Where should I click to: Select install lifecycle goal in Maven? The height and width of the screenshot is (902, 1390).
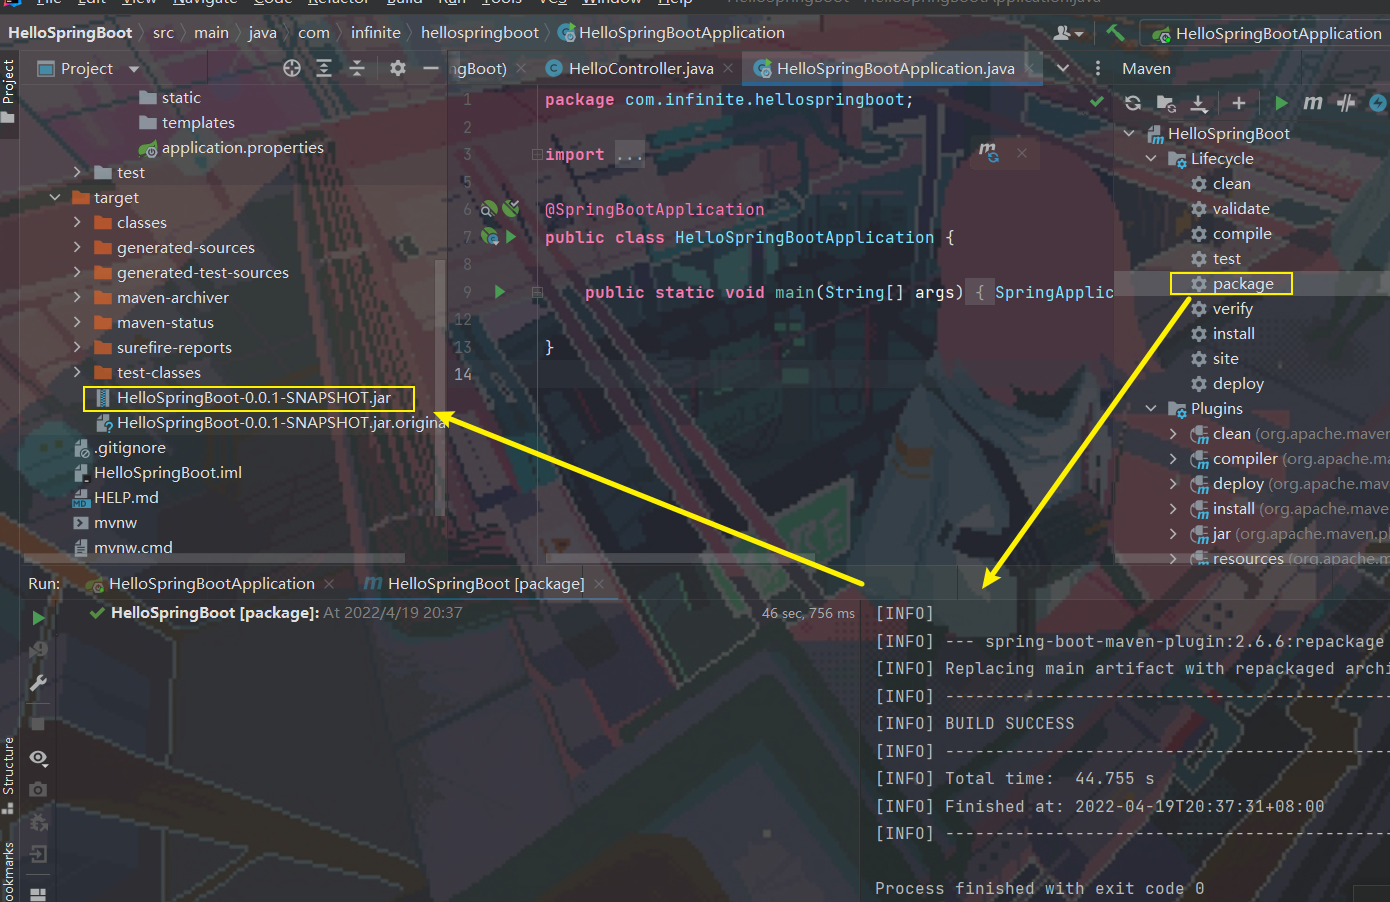[x=1233, y=333]
